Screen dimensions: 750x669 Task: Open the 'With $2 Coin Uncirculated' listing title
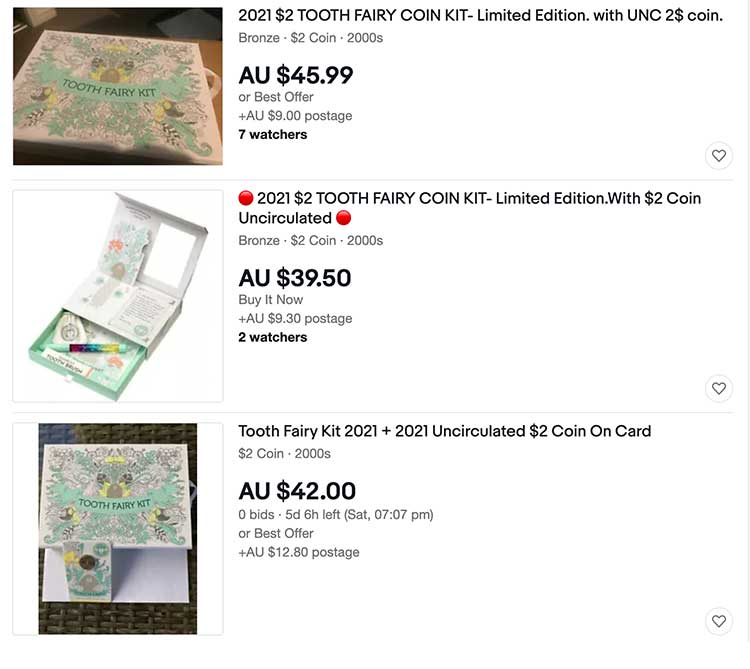pyautogui.click(x=470, y=208)
